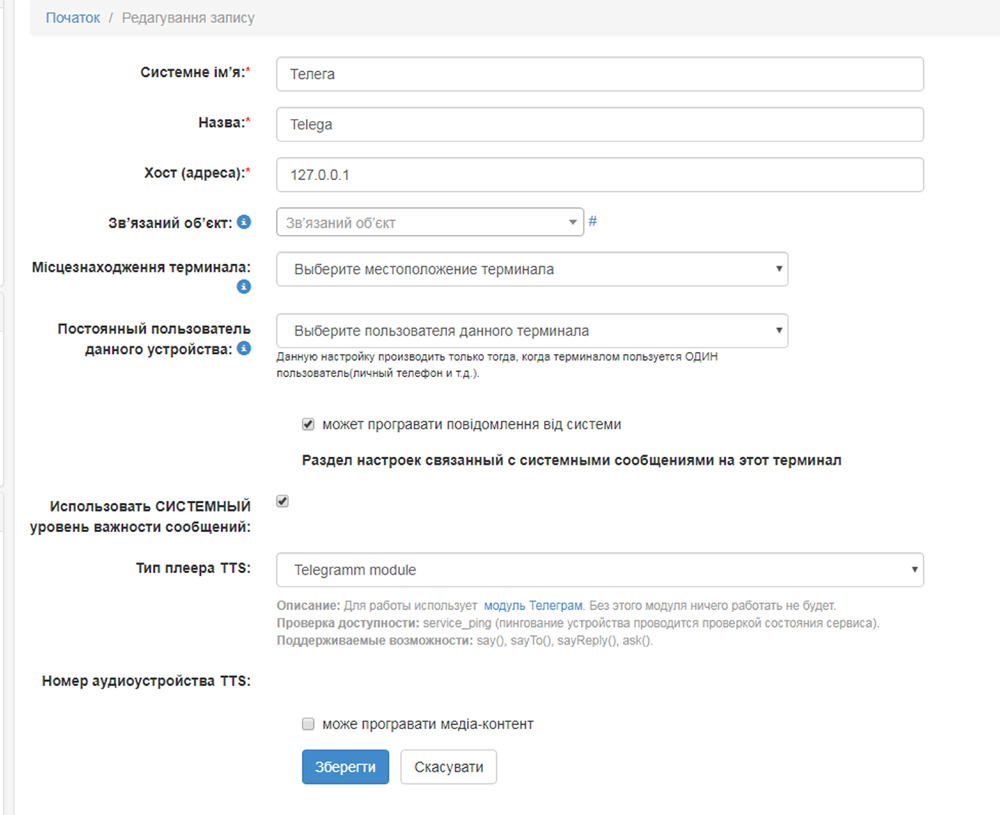Open terminal location selection dropdown
The width and height of the screenshot is (1000, 815).
(530, 268)
